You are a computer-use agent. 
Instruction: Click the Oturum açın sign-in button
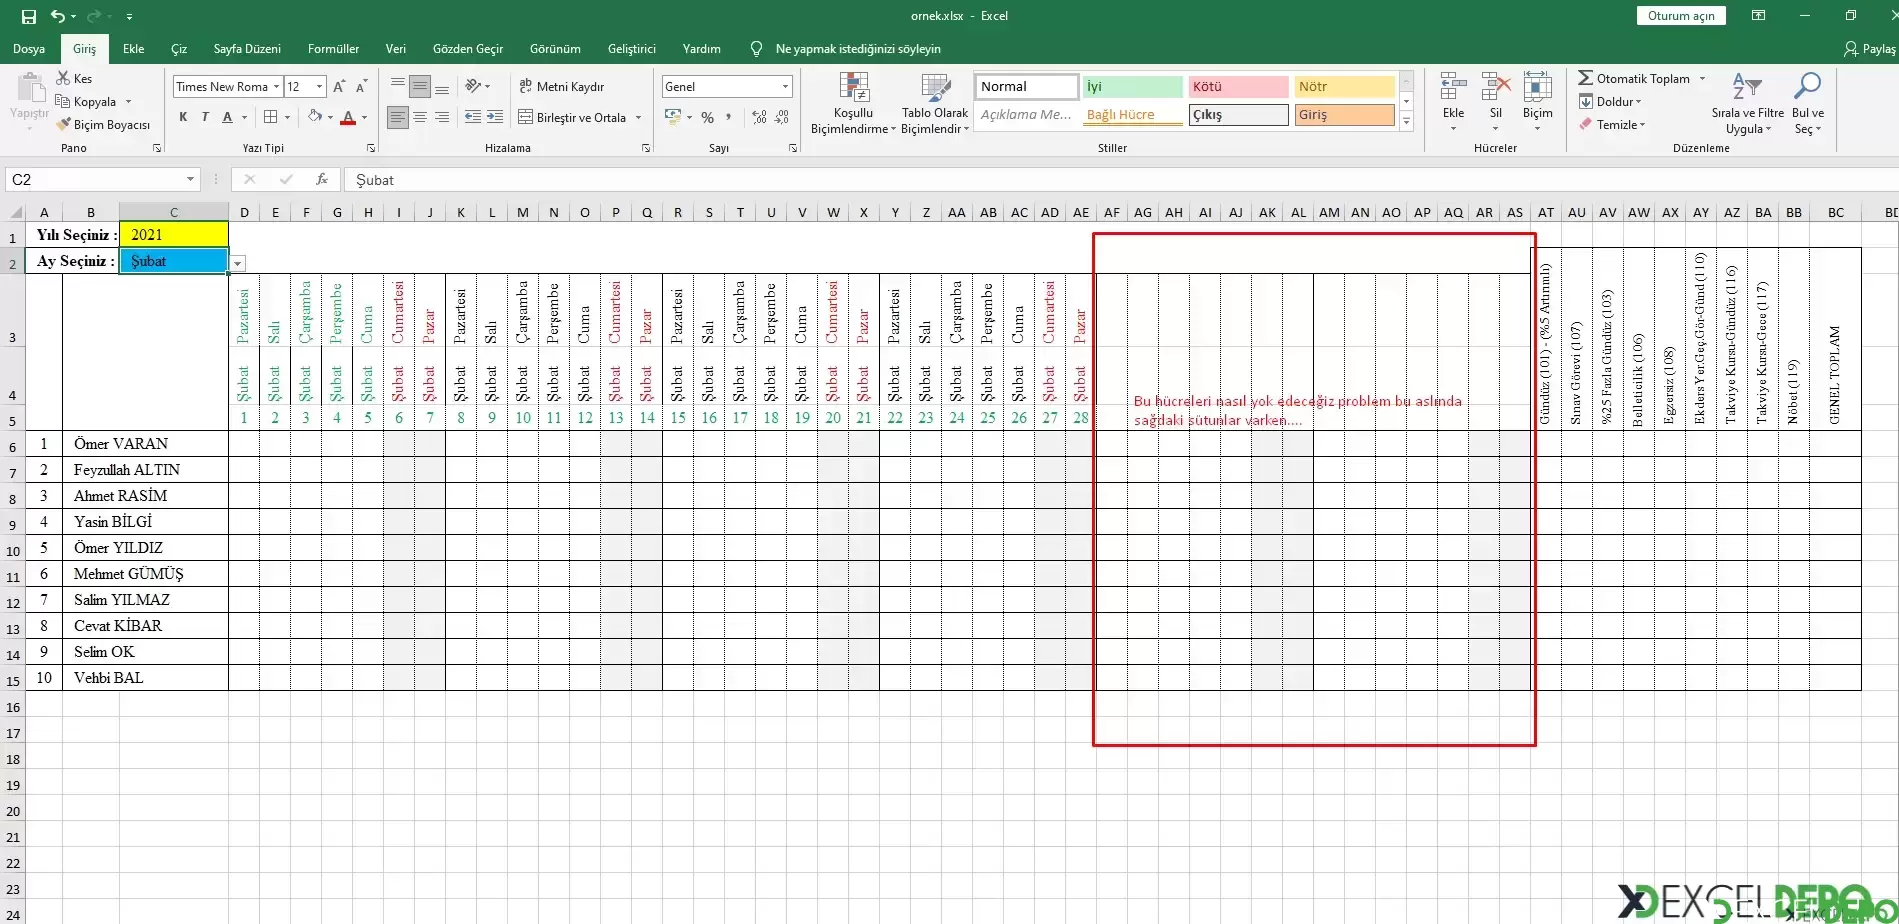tap(1681, 15)
